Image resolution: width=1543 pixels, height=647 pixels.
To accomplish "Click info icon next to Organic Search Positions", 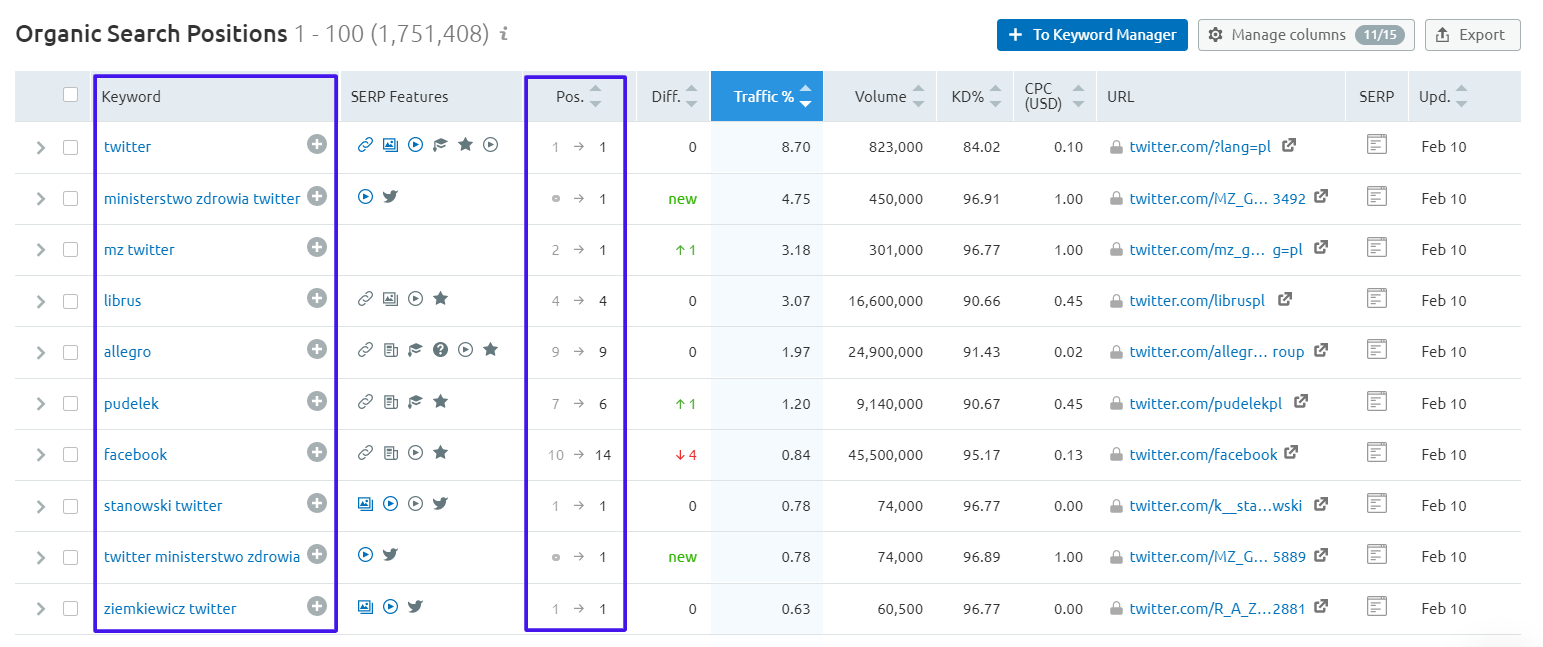I will coord(504,34).
